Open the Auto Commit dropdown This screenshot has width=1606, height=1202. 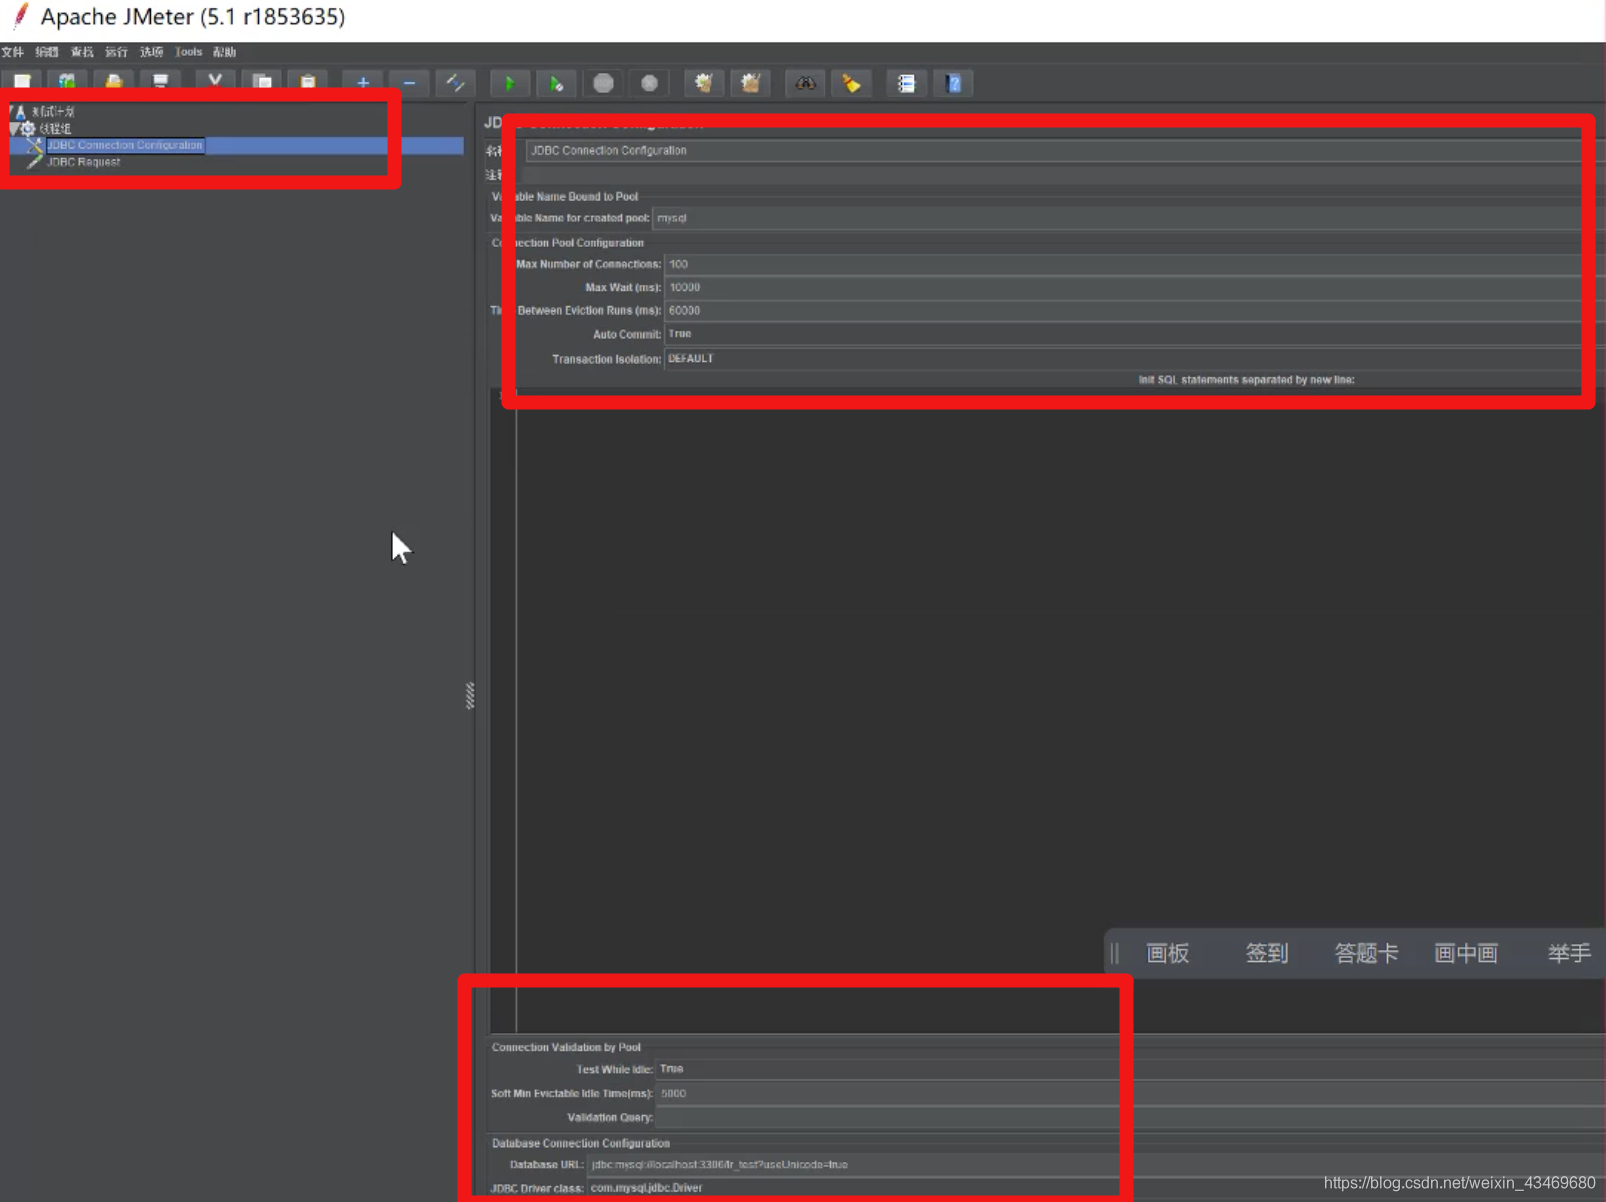click(1134, 334)
